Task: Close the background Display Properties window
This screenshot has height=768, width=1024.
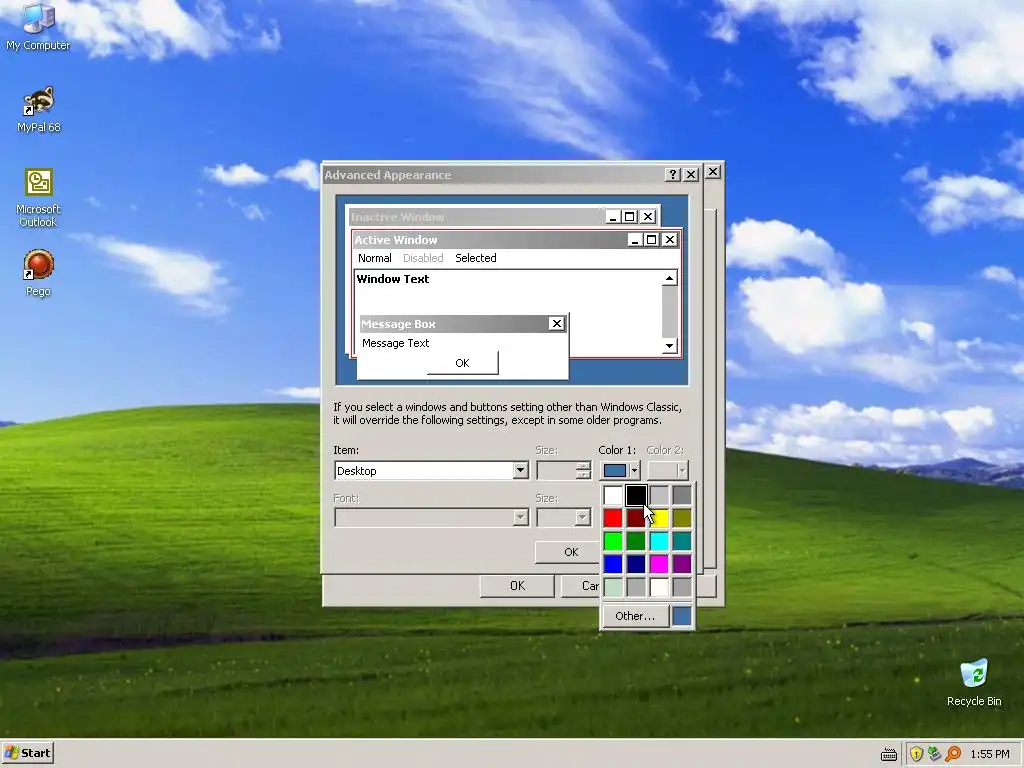Action: pos(713,171)
